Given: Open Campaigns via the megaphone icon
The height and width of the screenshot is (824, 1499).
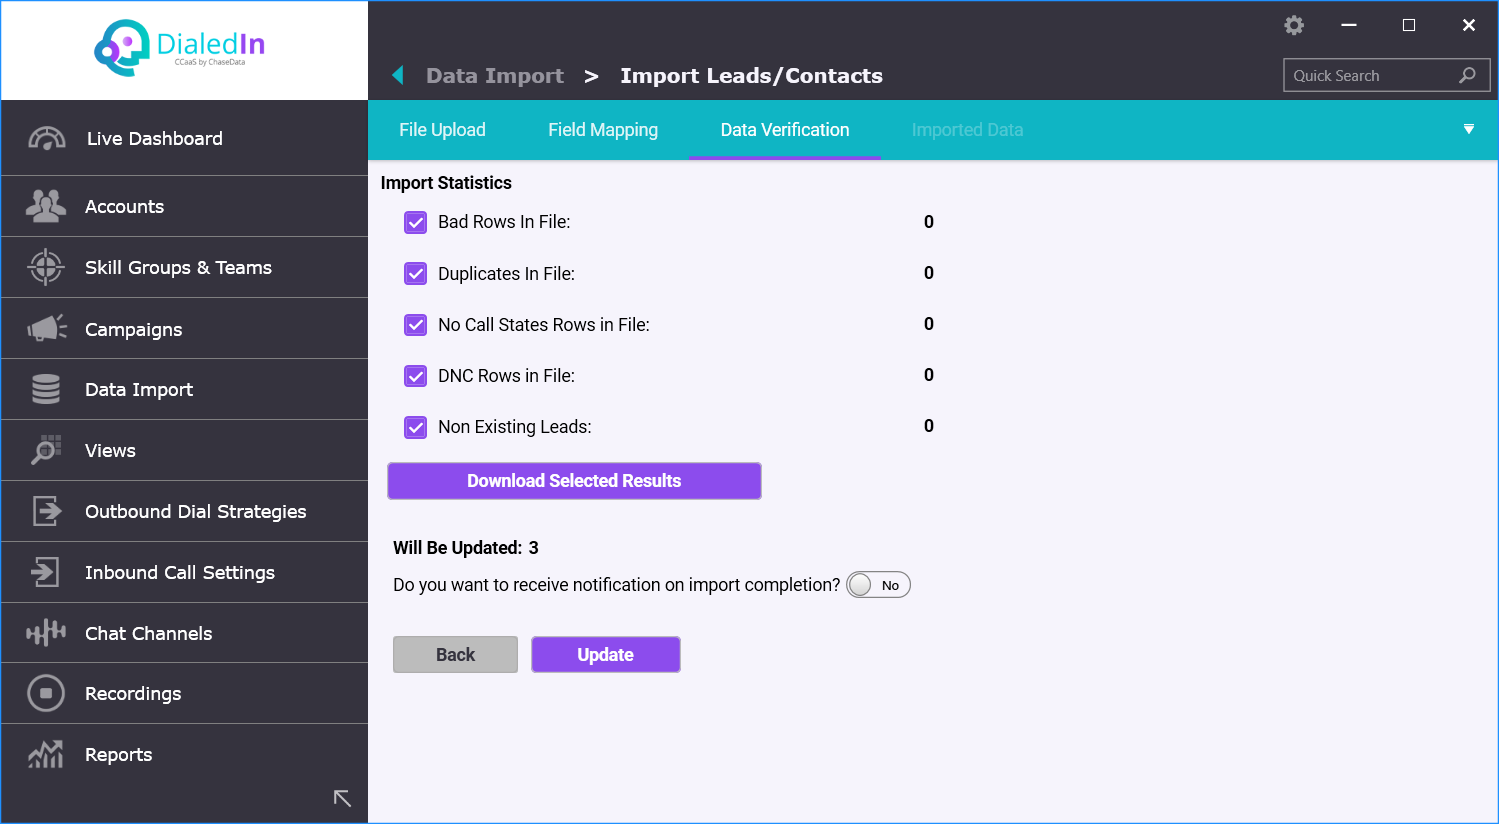Looking at the screenshot, I should coord(45,328).
